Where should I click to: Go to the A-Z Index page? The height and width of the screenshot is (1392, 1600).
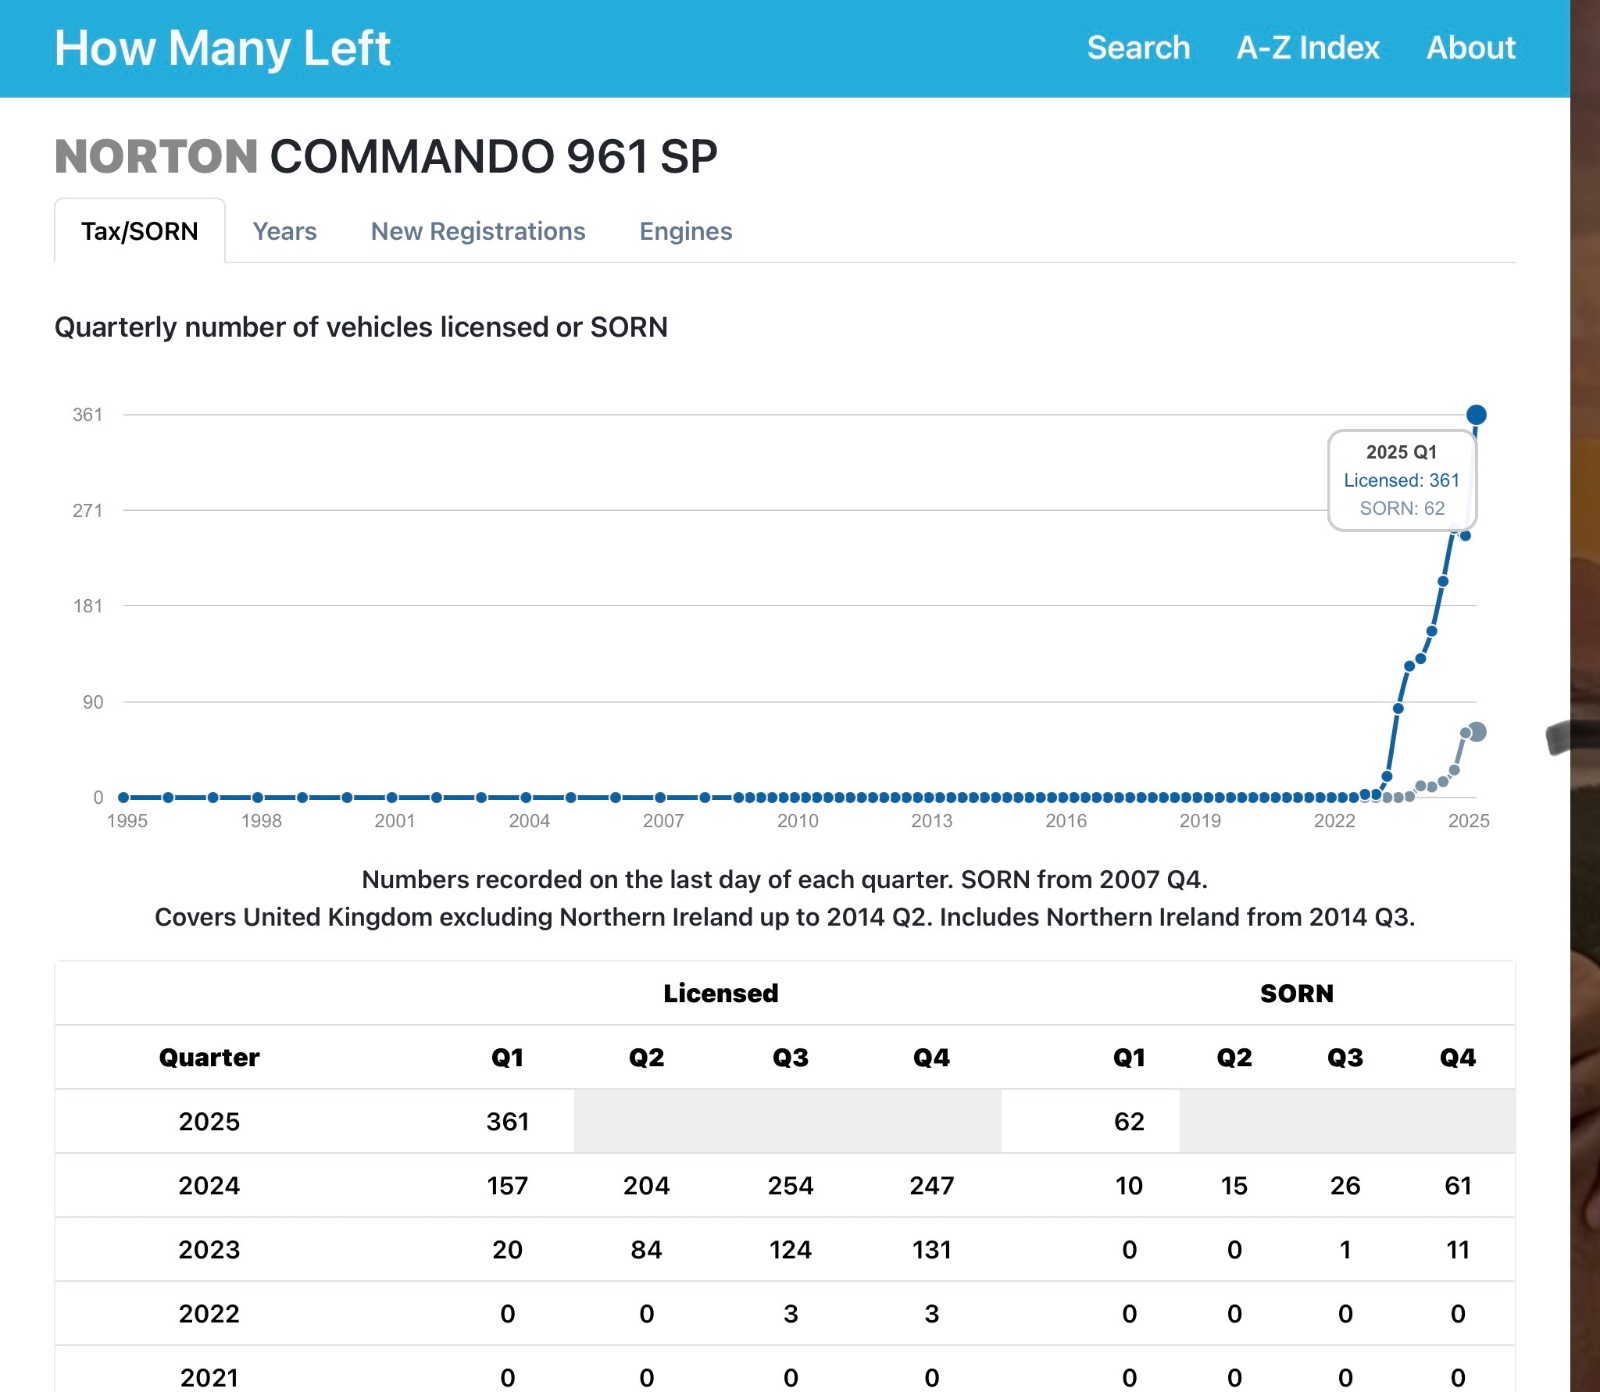click(x=1307, y=48)
